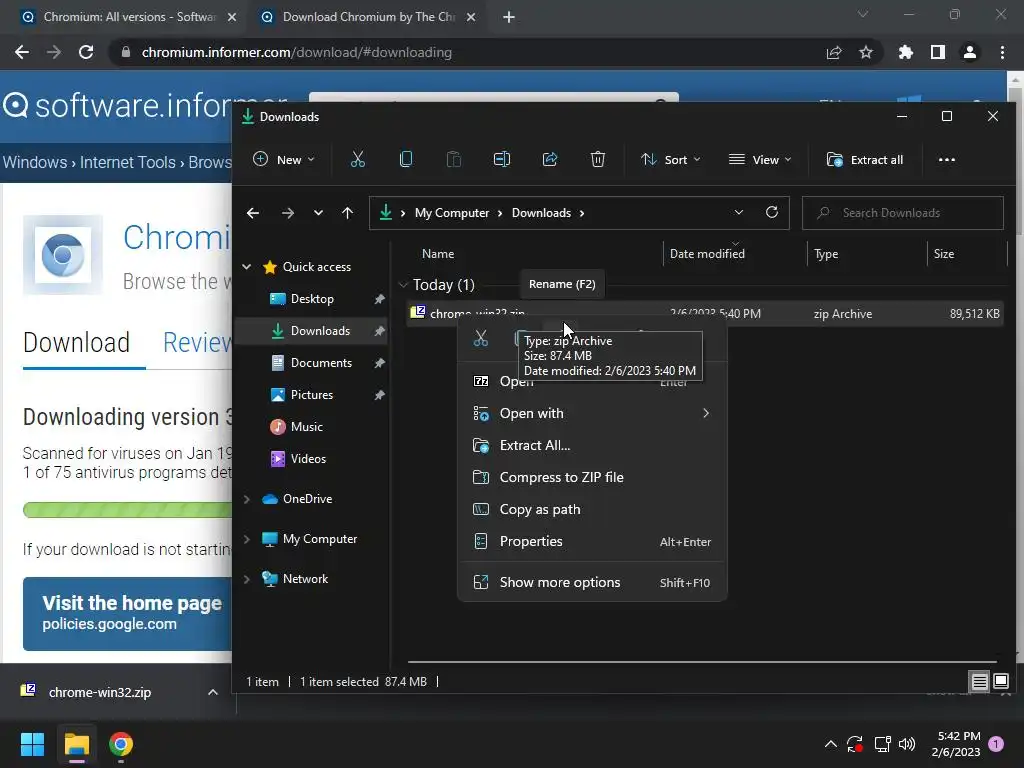Click the Cut scissors icon in context menu
Image resolution: width=1024 pixels, height=768 pixels.
click(481, 338)
